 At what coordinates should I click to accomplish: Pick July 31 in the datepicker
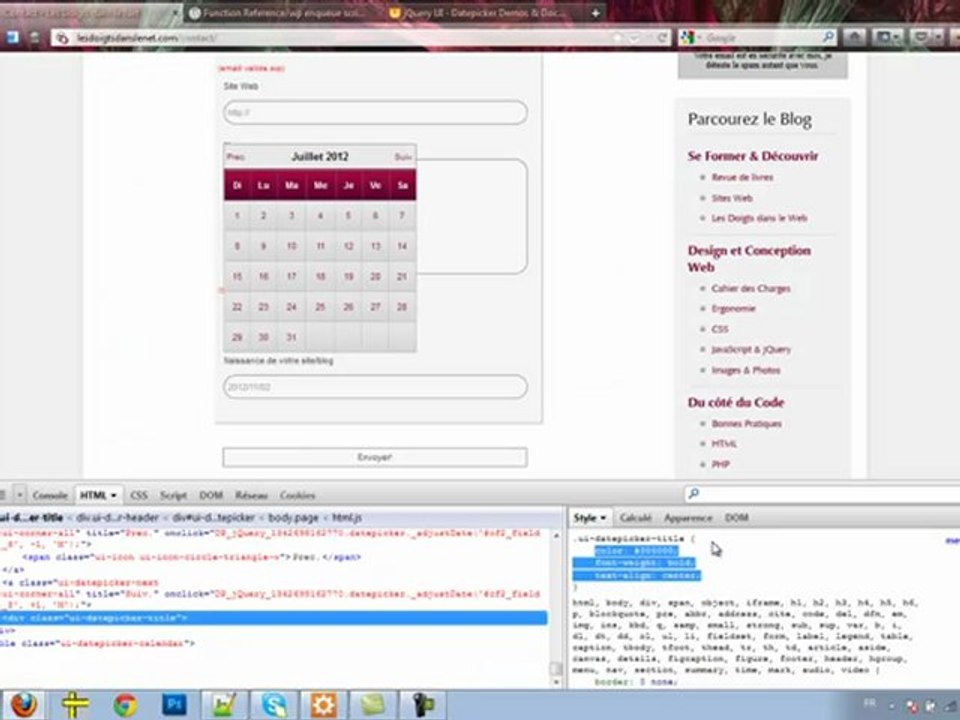(x=292, y=337)
